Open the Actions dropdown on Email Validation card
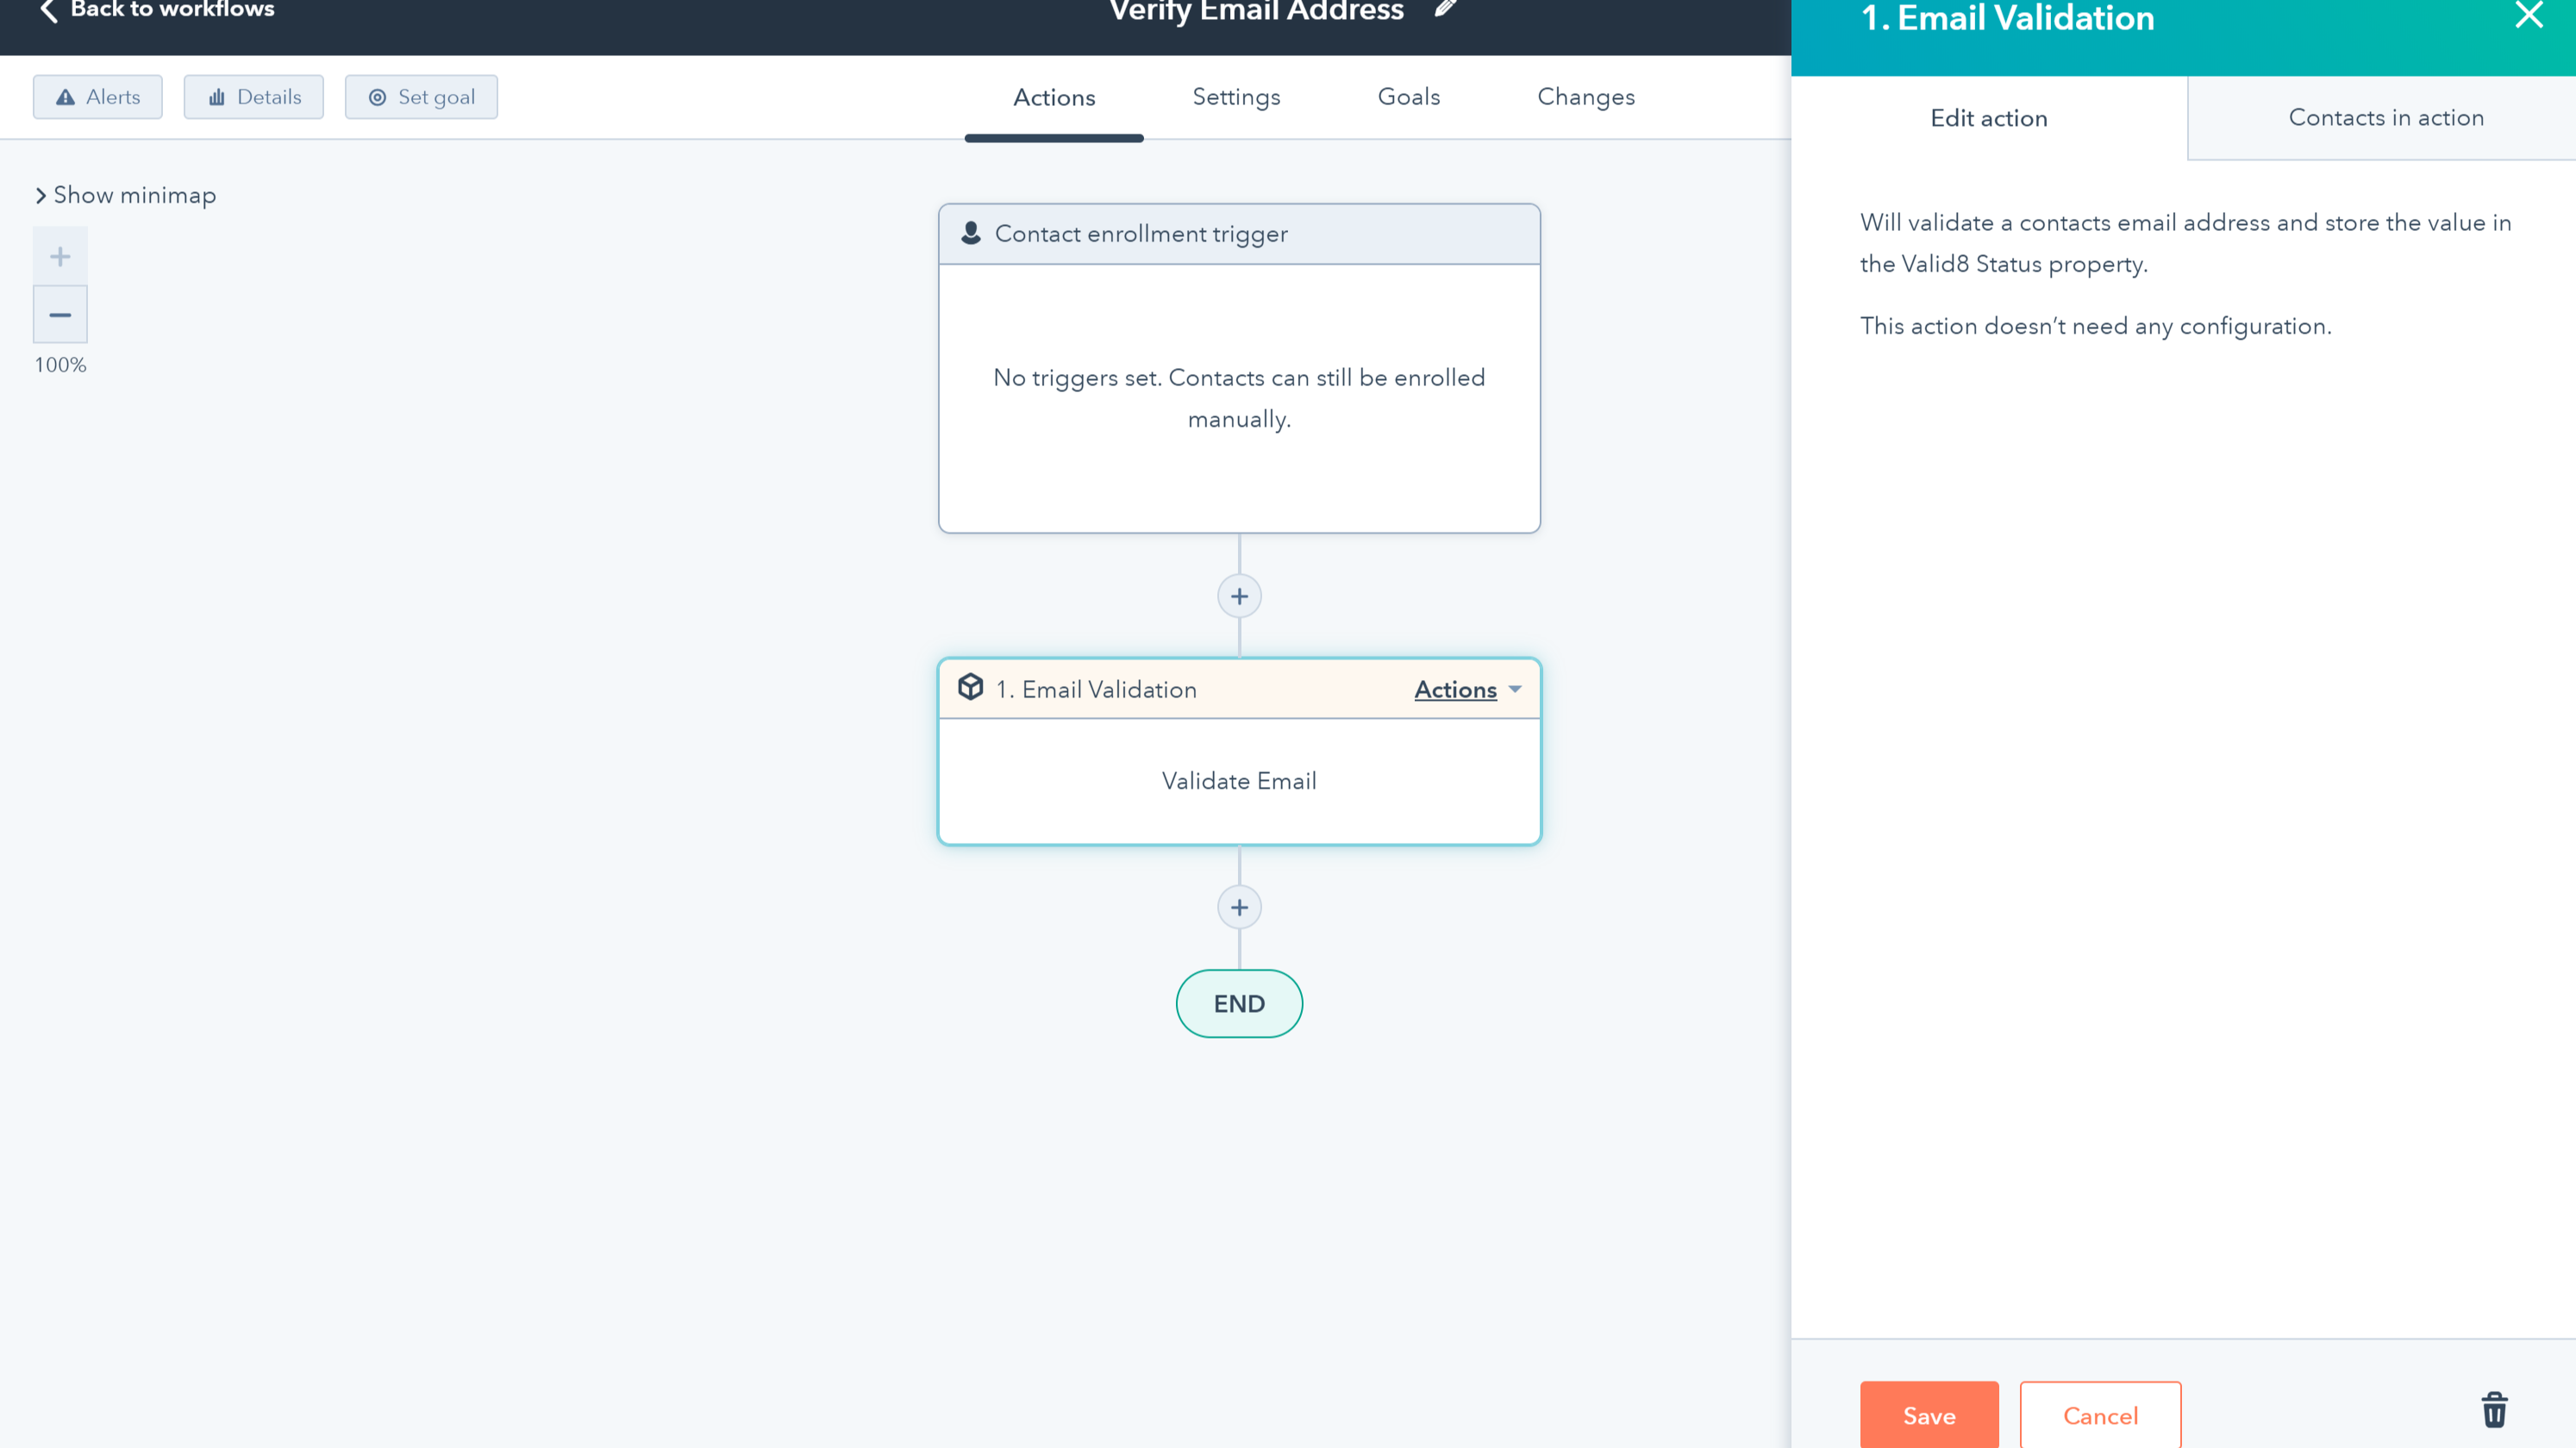Image resolution: width=2576 pixels, height=1448 pixels. tap(1467, 689)
